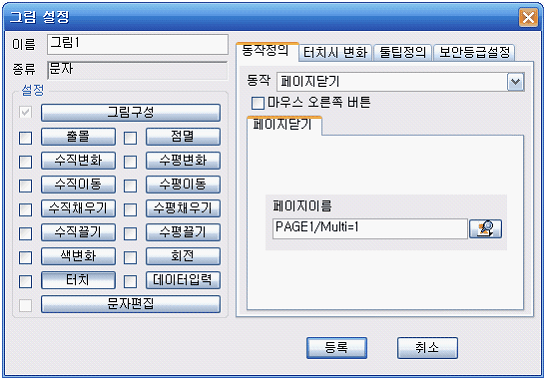Click the 수평끌기 button
The width and height of the screenshot is (546, 380).
pos(183,232)
